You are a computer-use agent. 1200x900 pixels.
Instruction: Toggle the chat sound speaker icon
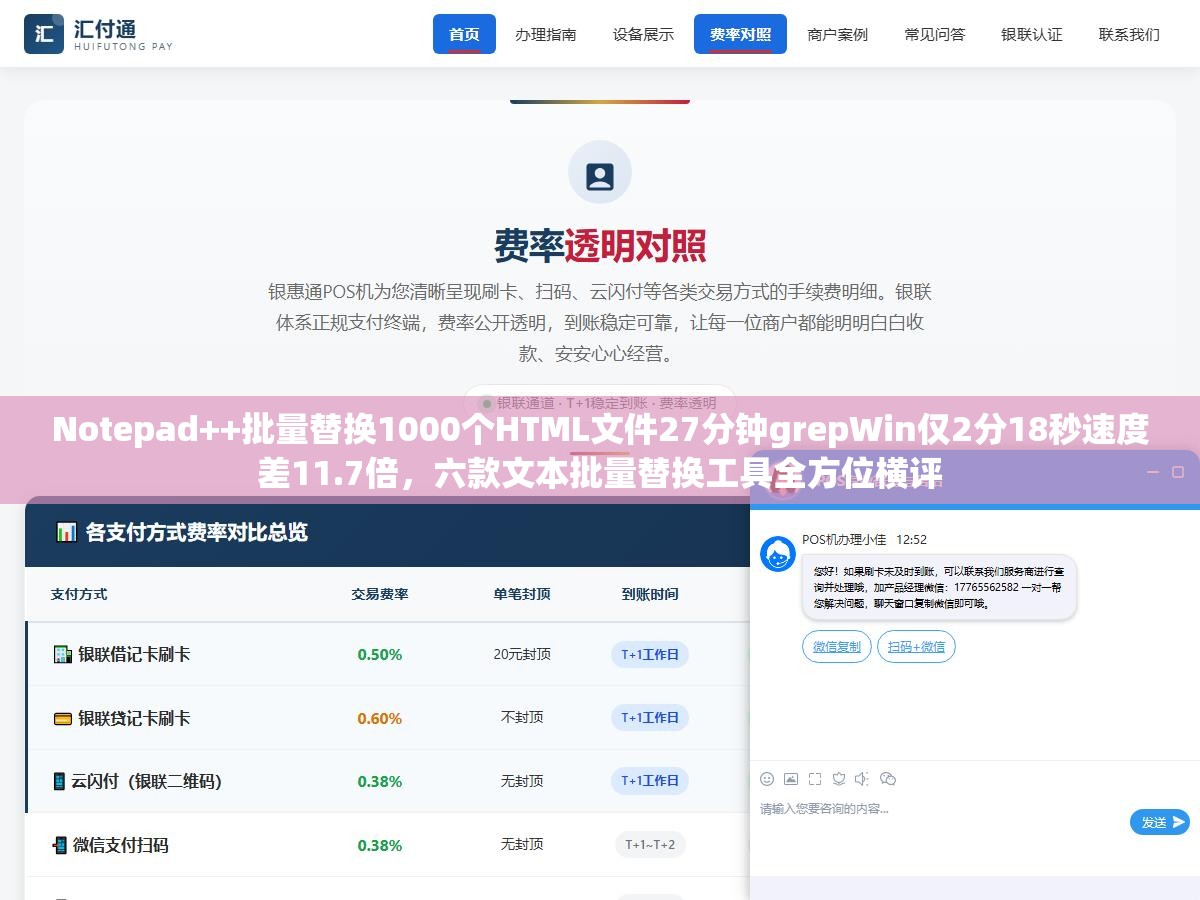coord(863,779)
